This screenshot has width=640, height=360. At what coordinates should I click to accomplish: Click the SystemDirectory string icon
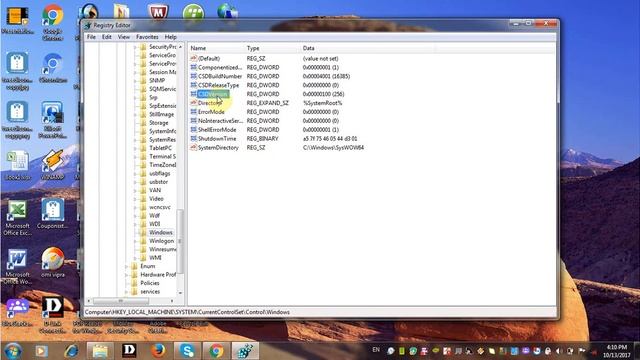pyautogui.click(x=193, y=148)
